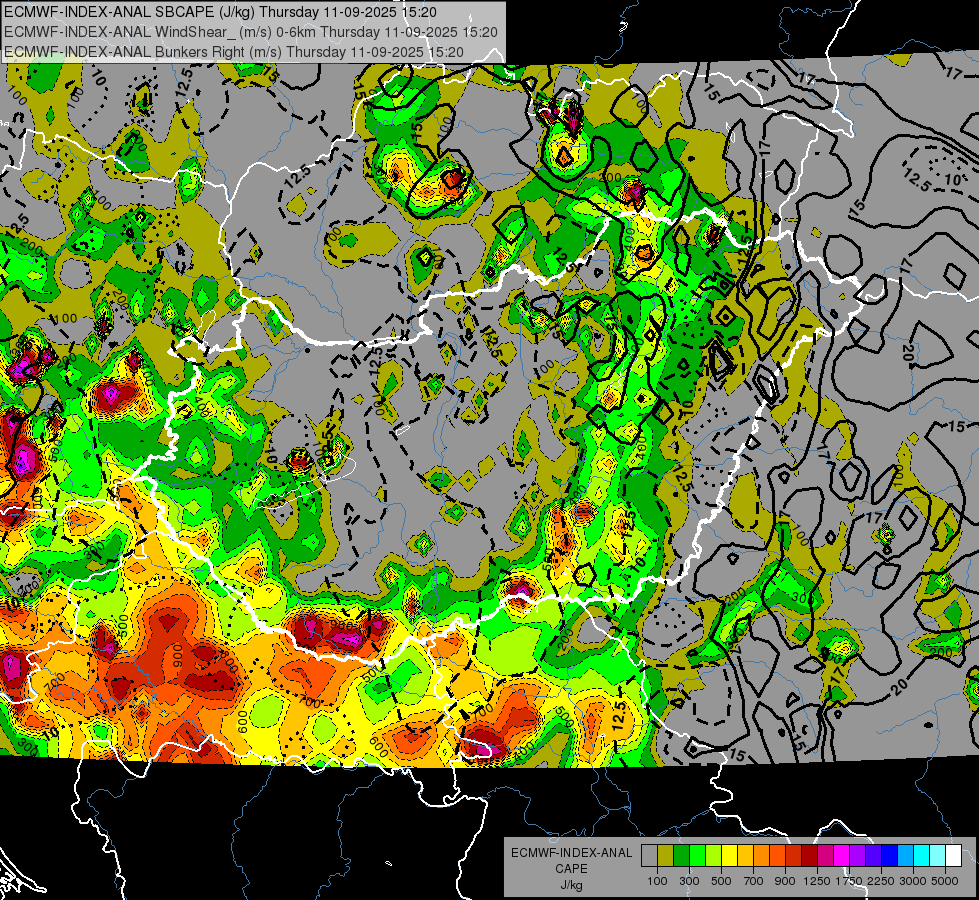This screenshot has height=900, width=979.
Task: Click the olive swatch in the CAPE legend
Action: point(666,856)
